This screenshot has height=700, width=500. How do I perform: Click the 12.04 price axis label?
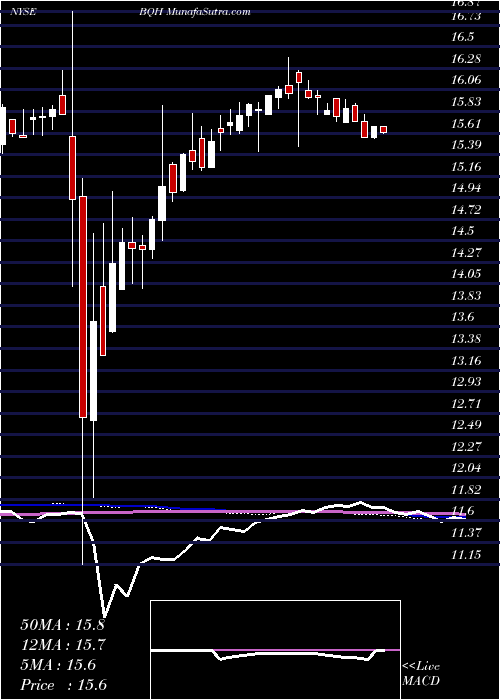[466, 469]
